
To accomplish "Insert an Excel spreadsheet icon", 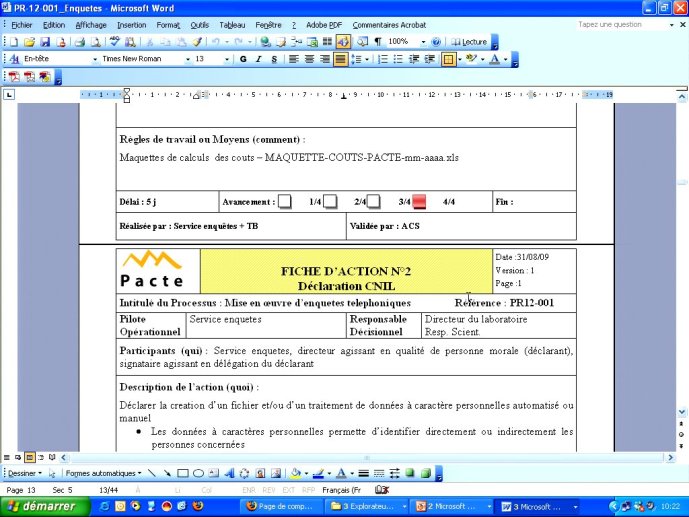I will [x=312, y=42].
